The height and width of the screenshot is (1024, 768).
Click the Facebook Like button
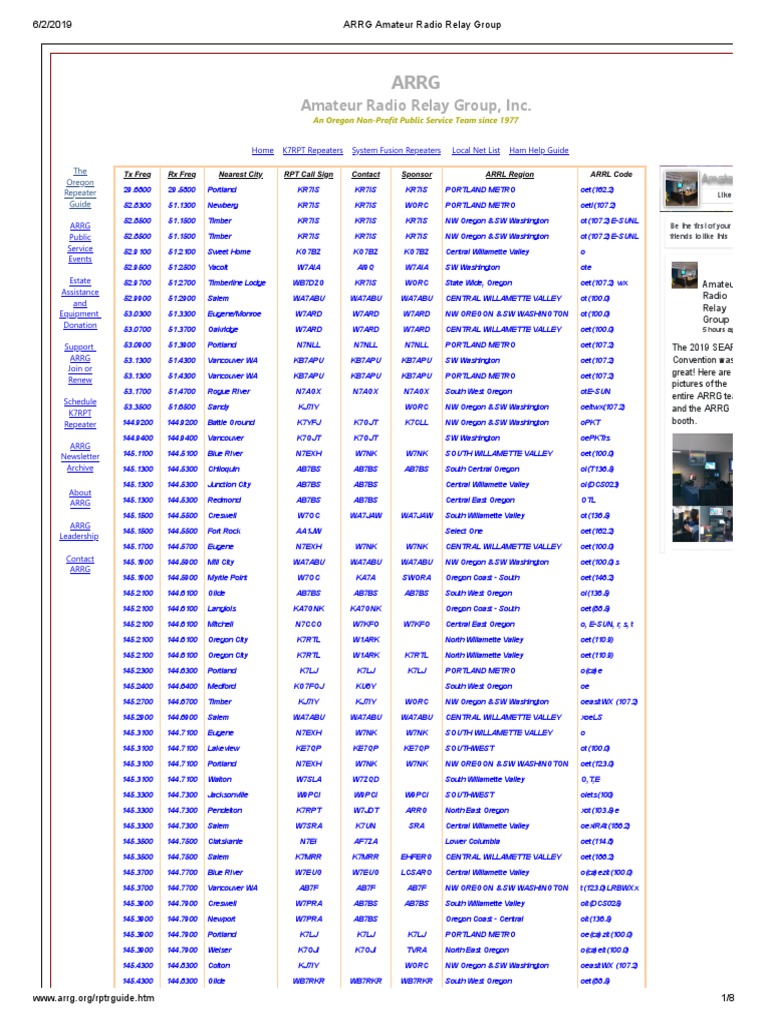[x=724, y=195]
